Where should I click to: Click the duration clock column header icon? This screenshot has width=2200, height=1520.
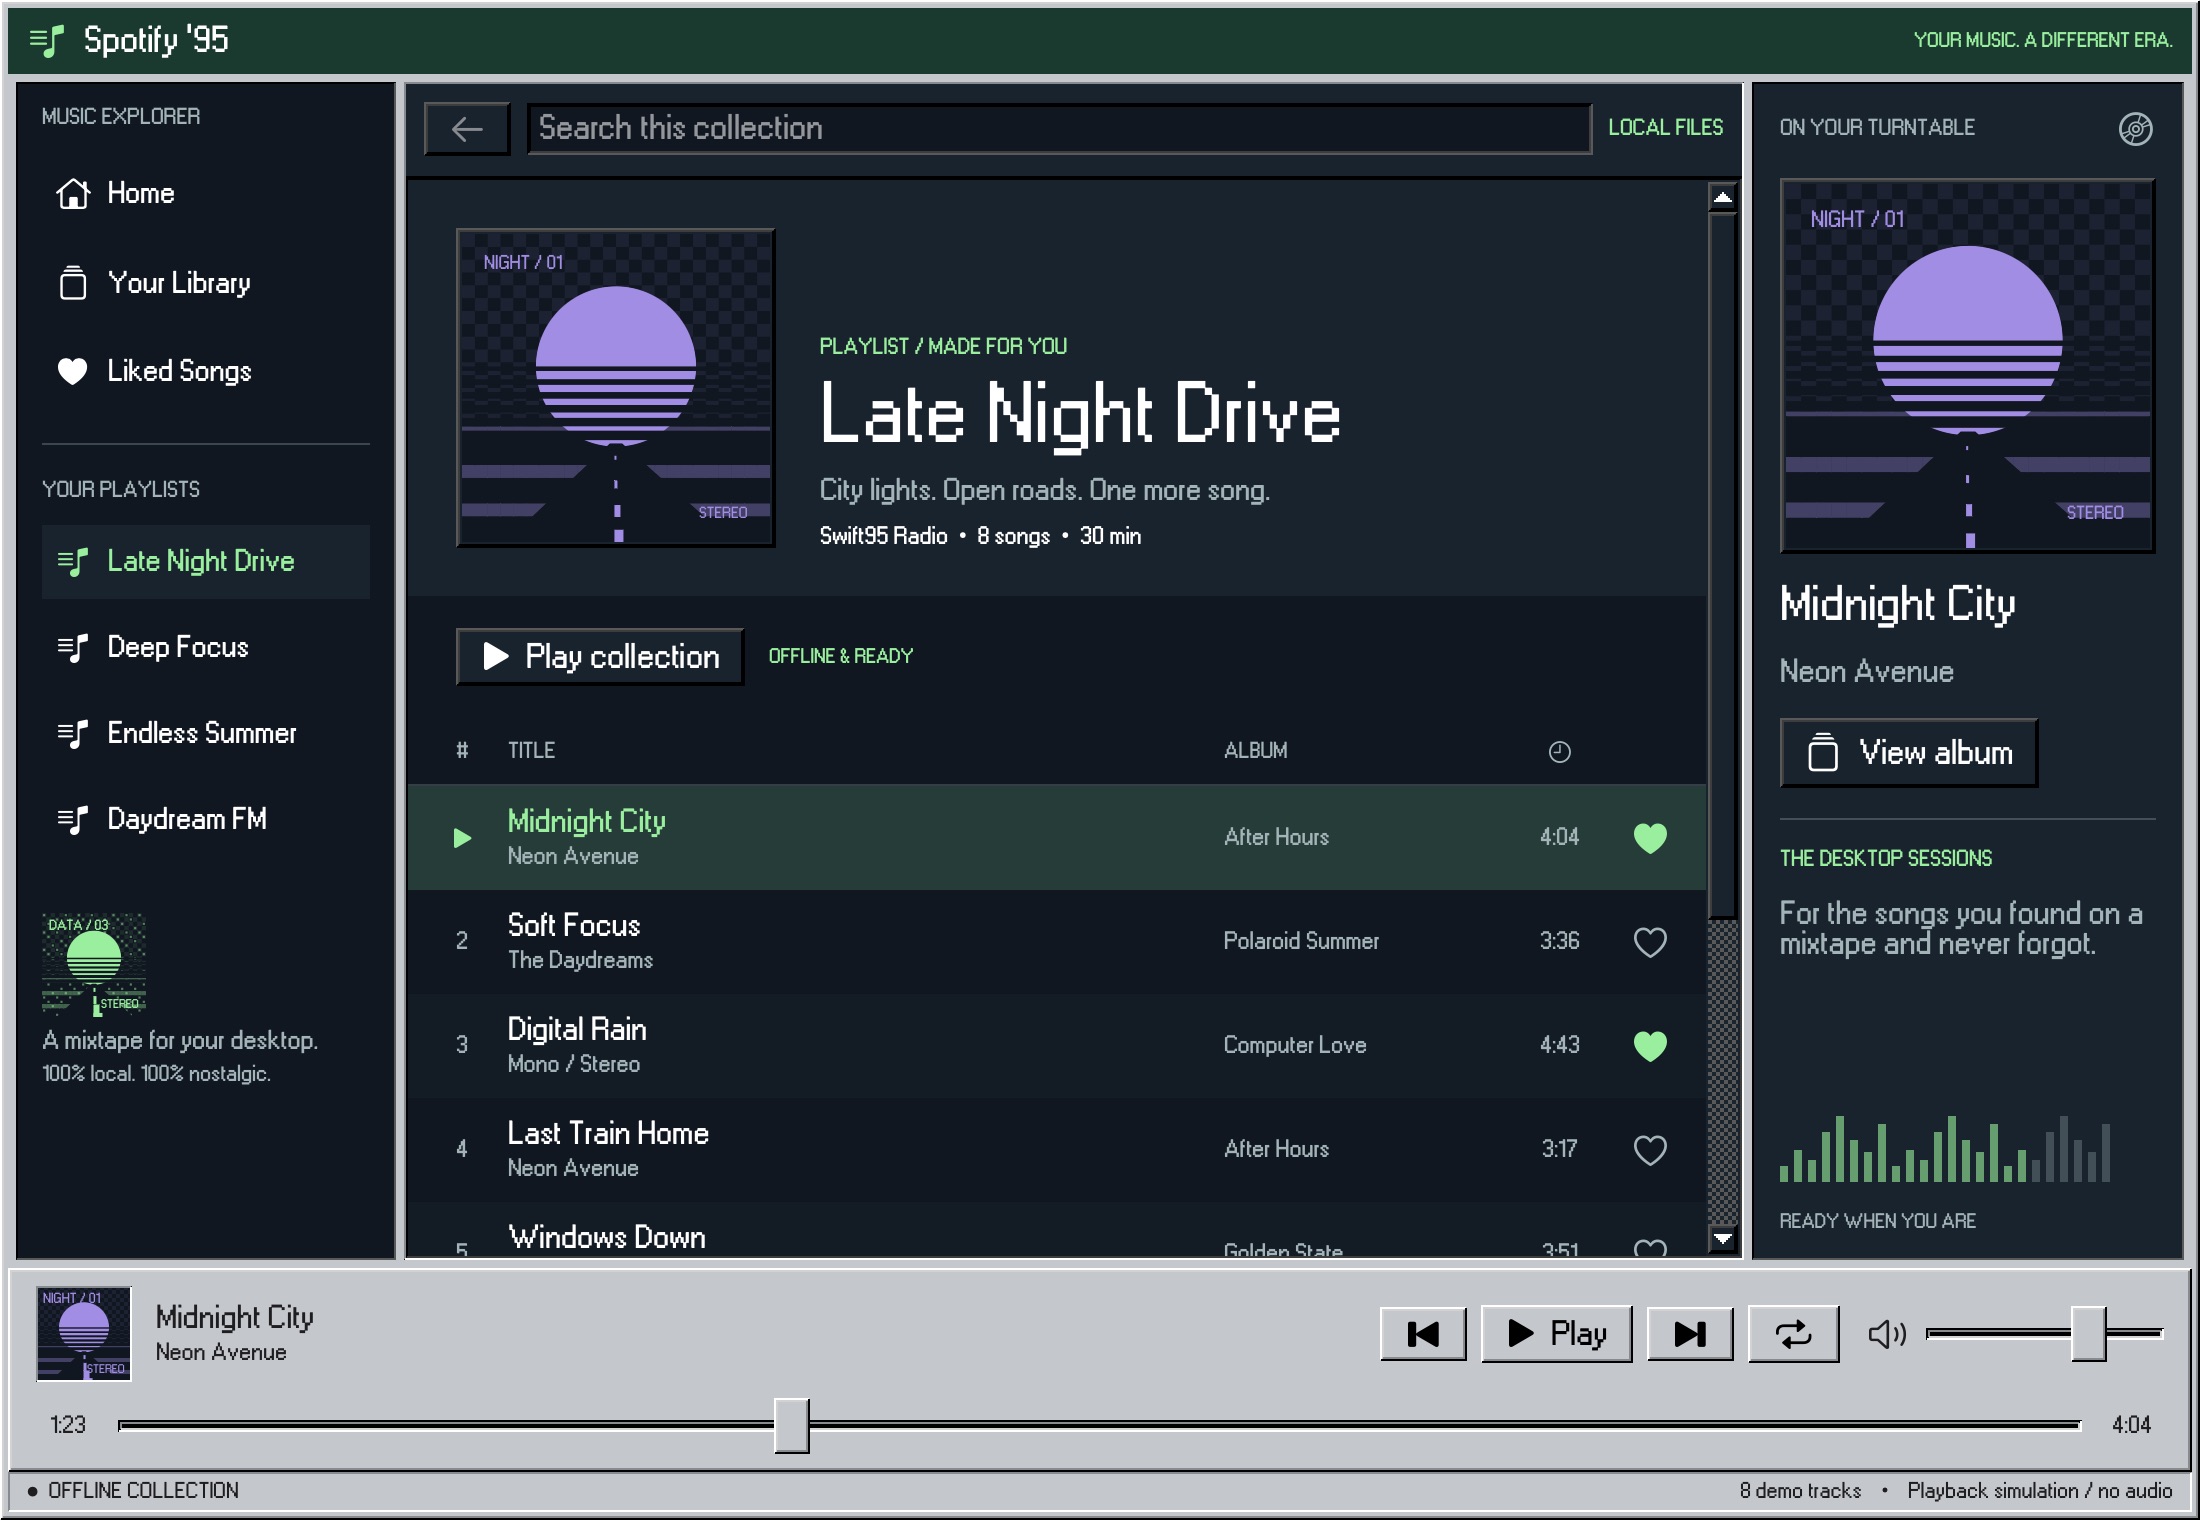pyautogui.click(x=1559, y=752)
